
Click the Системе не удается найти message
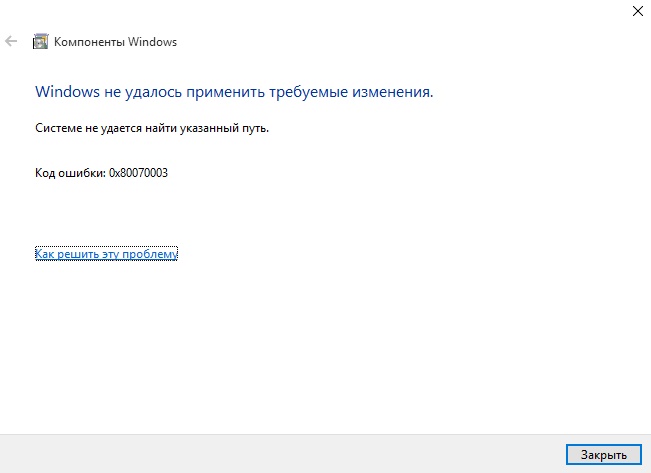point(152,128)
